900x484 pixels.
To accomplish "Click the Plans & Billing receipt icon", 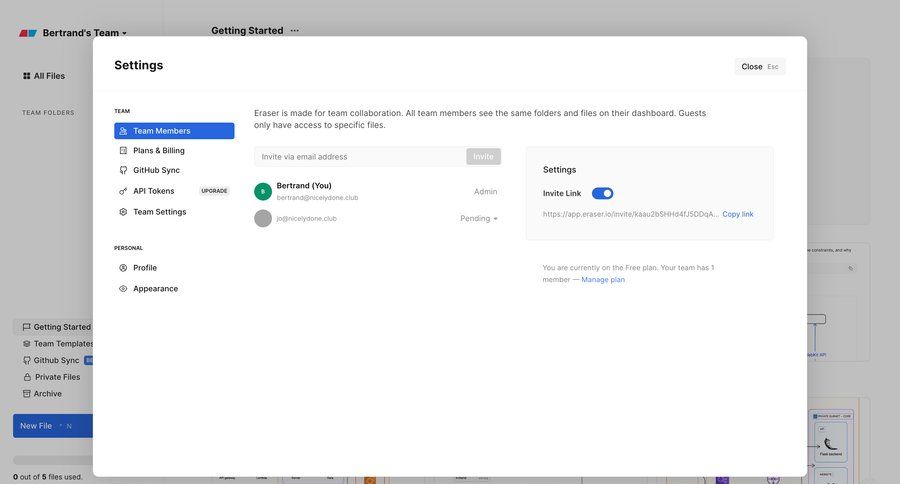I will click(x=123, y=150).
